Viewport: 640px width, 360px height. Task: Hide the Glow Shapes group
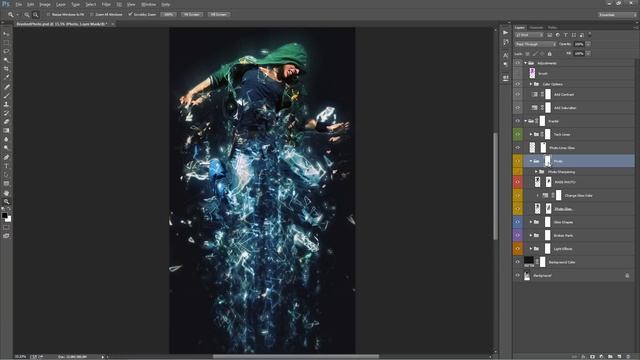(x=518, y=222)
